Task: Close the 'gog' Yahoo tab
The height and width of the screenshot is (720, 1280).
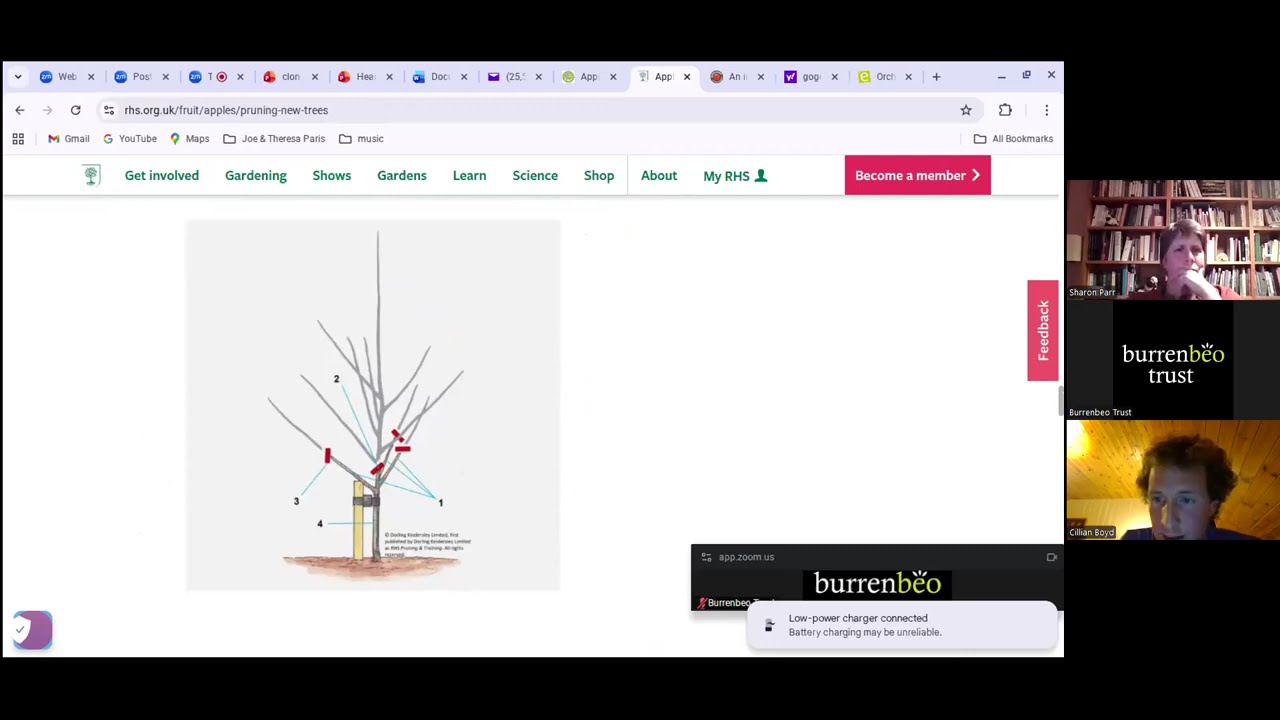Action: (834, 77)
